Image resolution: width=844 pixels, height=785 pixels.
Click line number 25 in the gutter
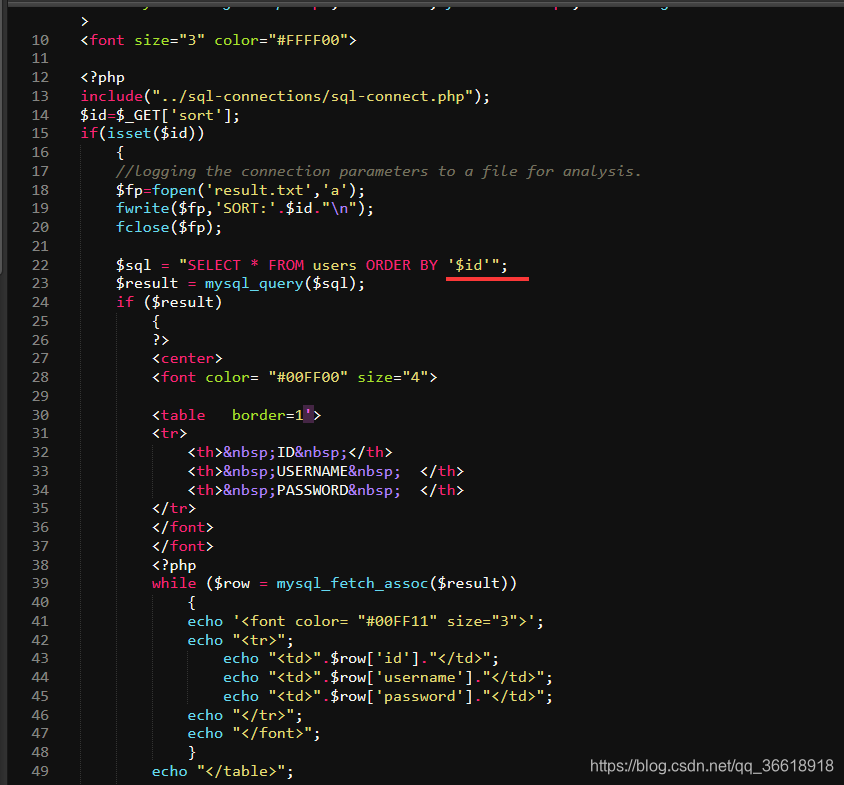(40, 321)
